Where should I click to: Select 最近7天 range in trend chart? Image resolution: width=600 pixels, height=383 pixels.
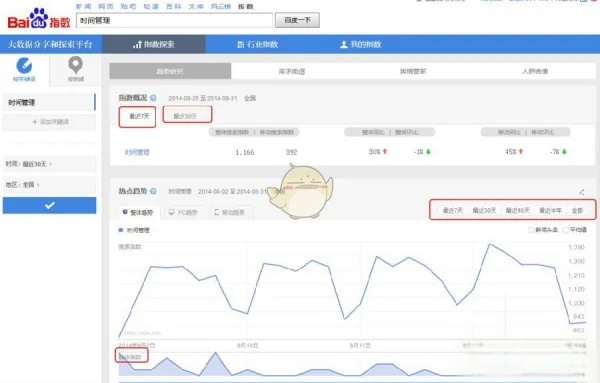click(453, 210)
